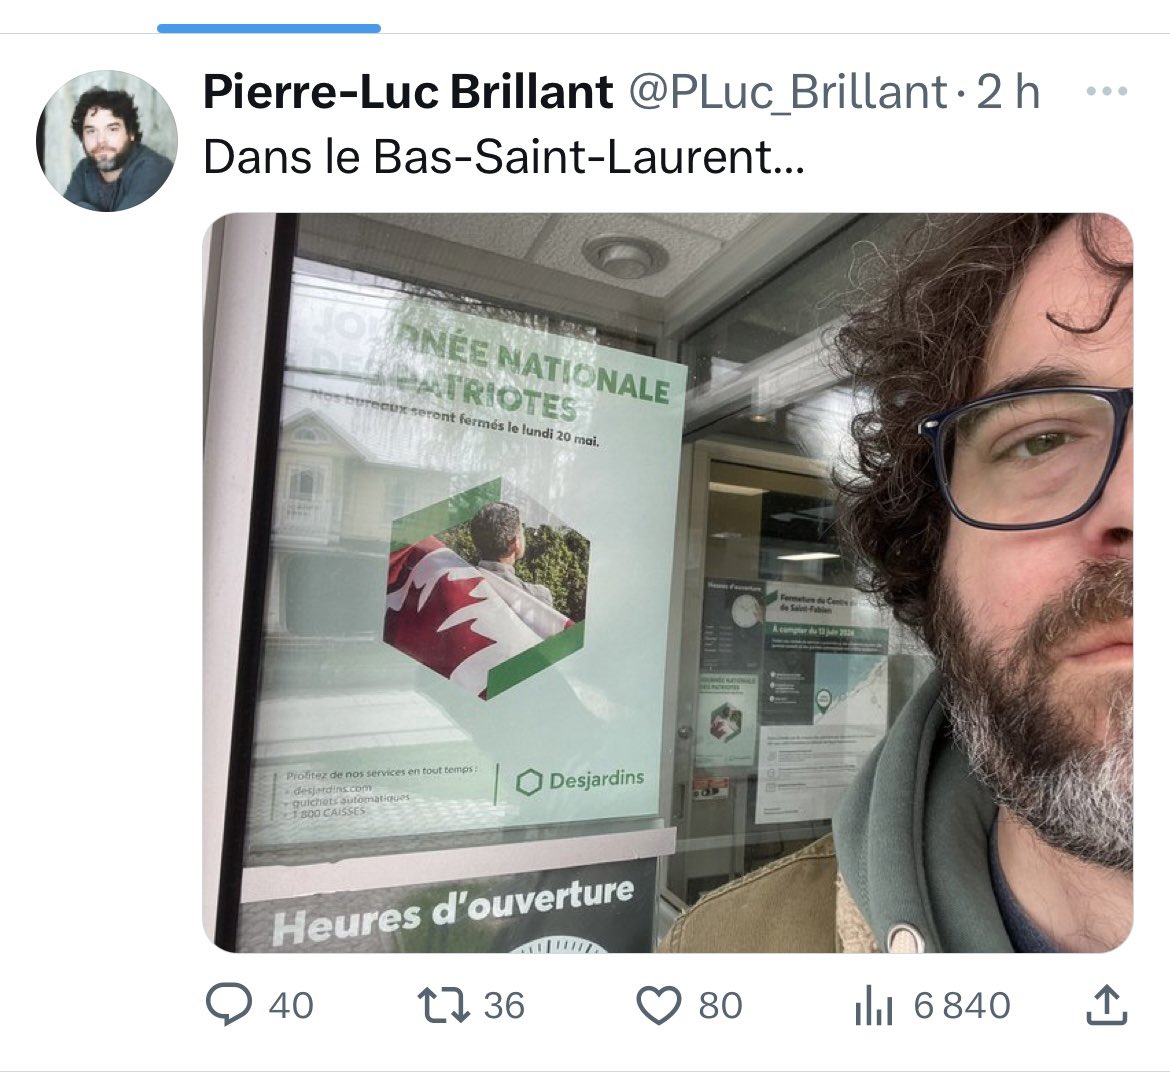Click the Desjardins logo in the photo

(580, 780)
